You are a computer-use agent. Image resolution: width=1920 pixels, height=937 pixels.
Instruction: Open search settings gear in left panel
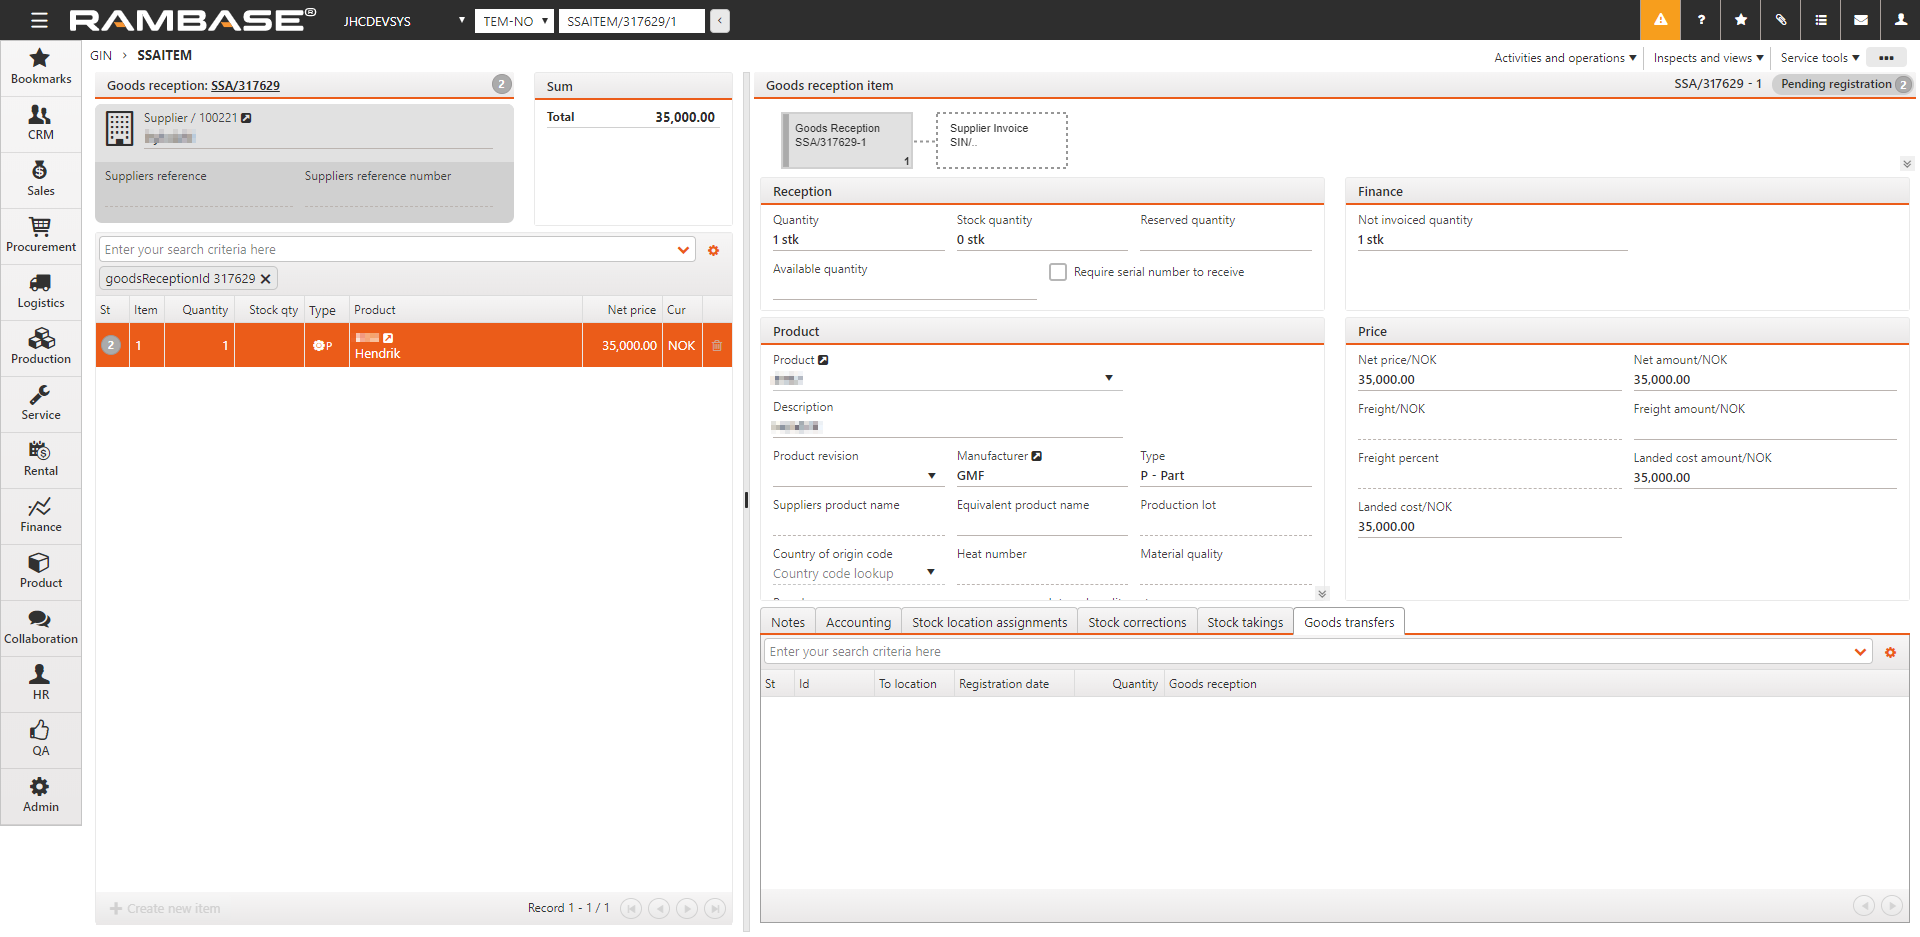click(x=713, y=251)
